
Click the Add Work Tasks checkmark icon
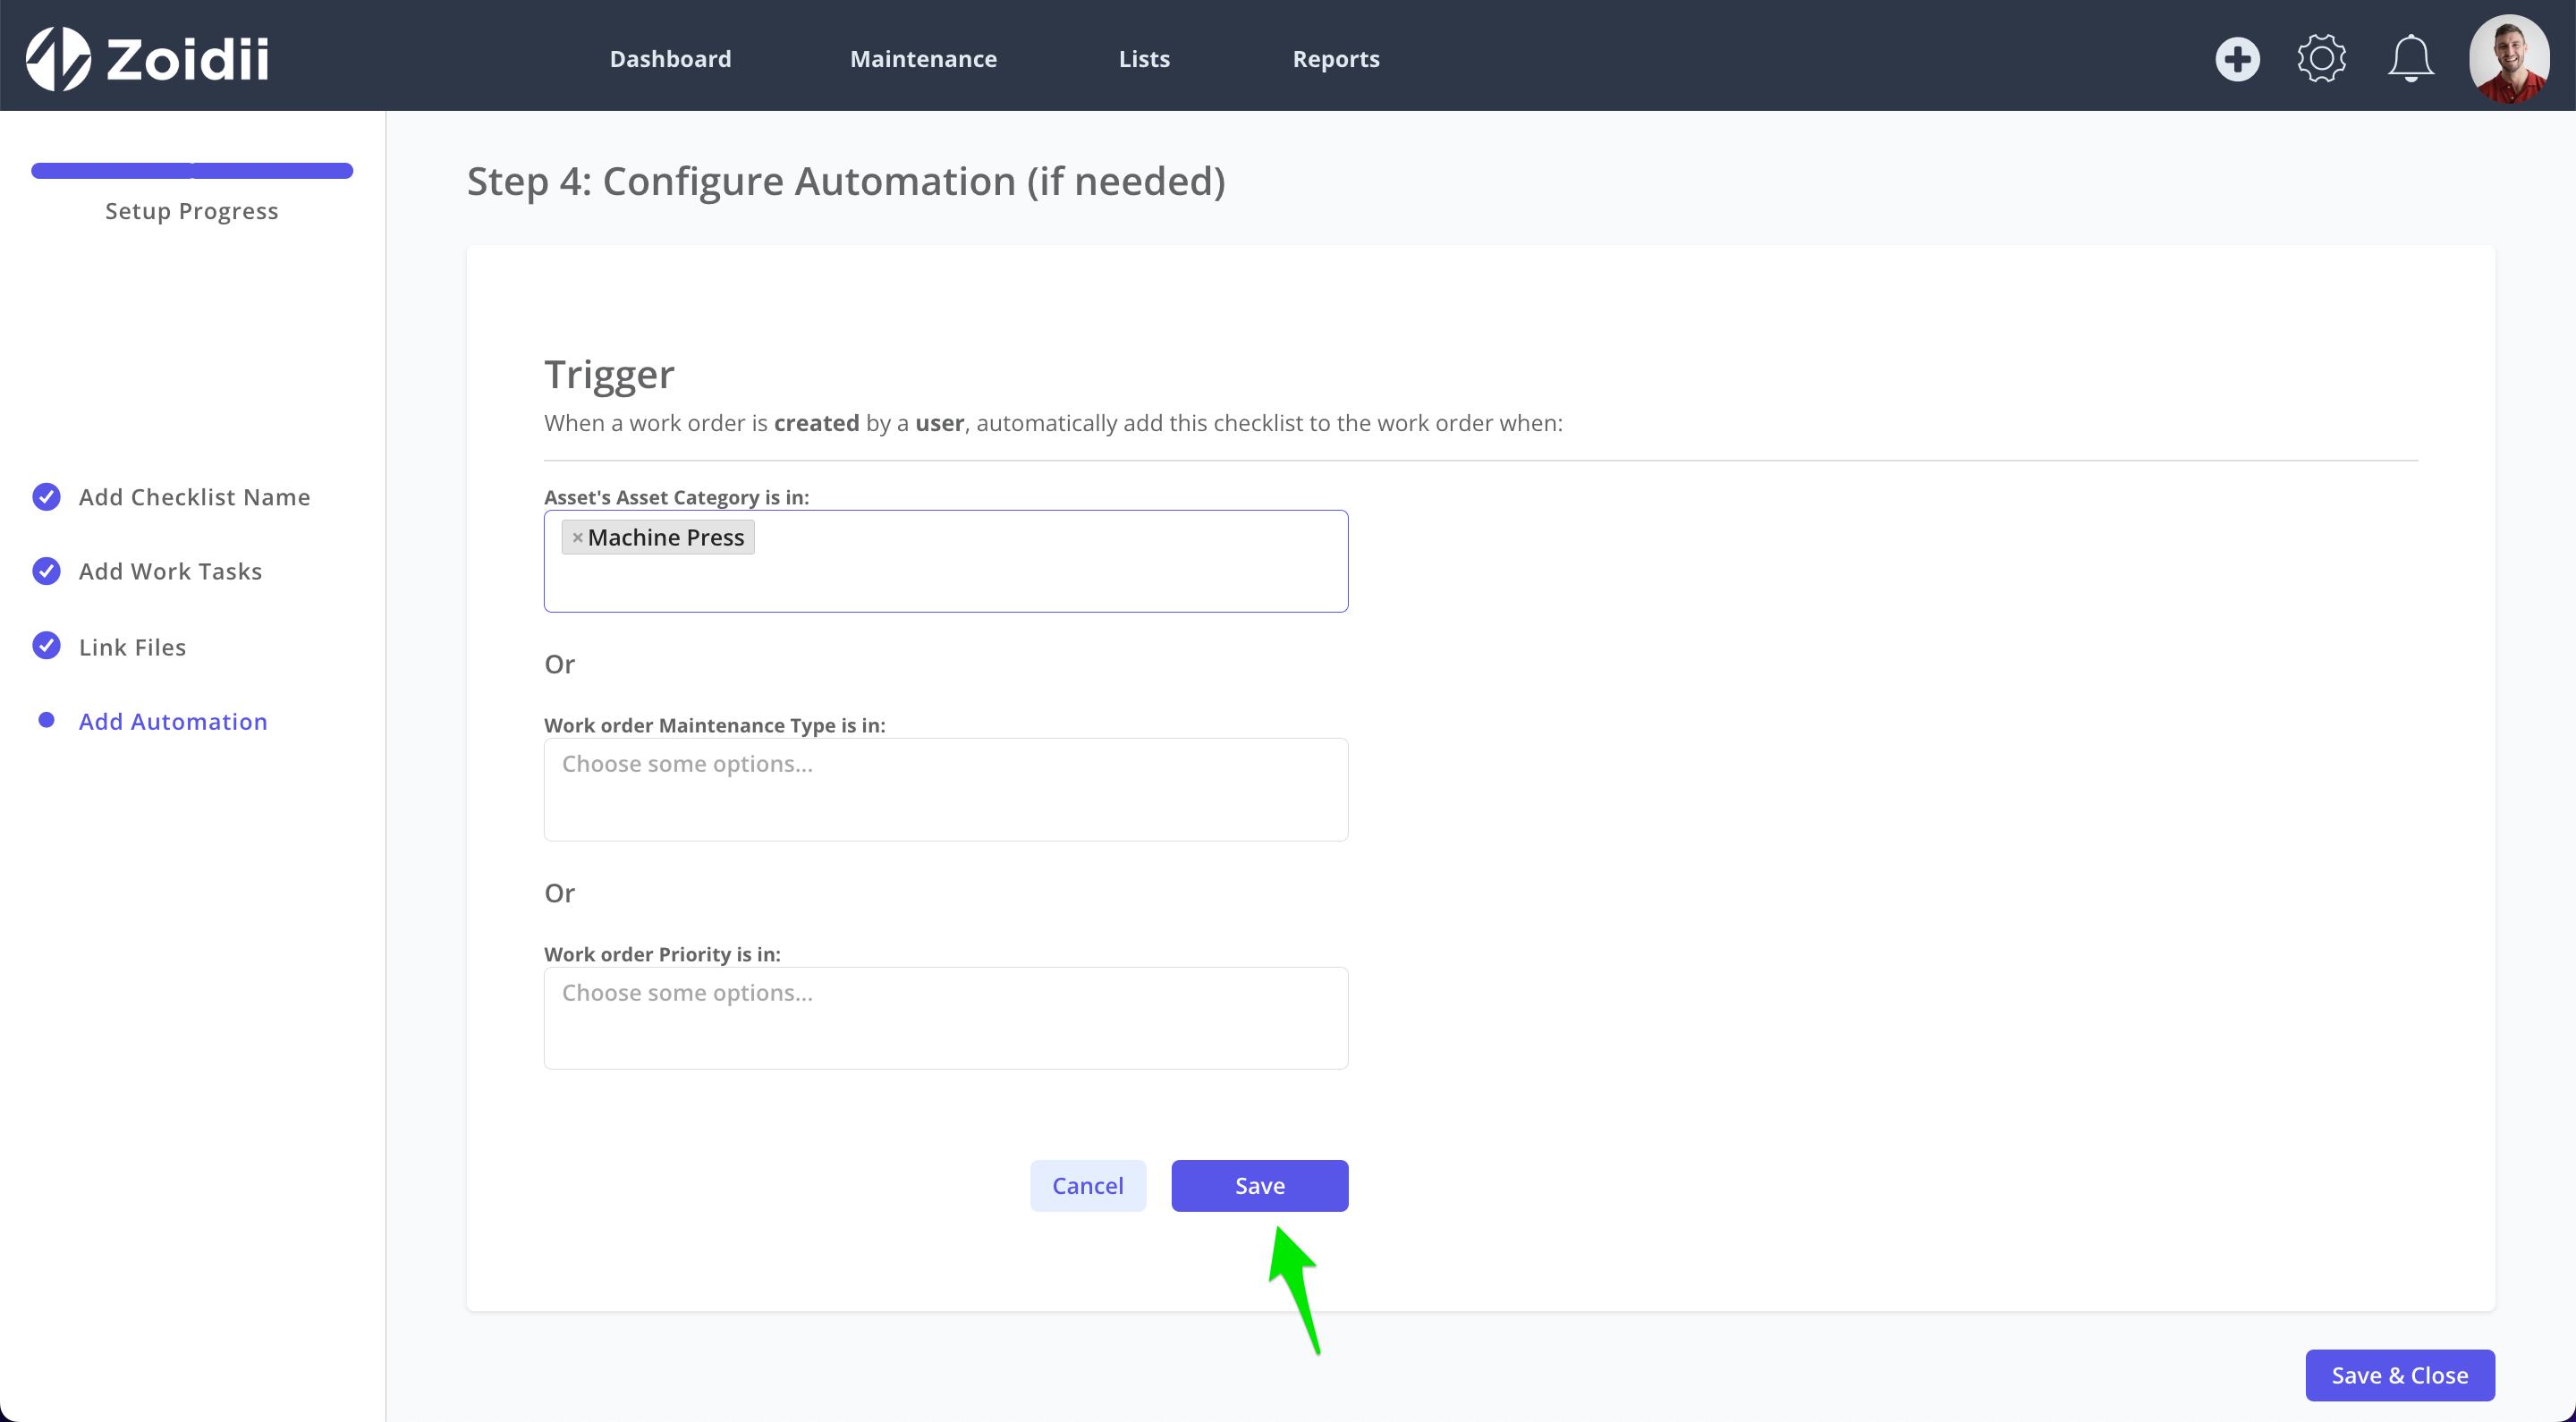[46, 571]
